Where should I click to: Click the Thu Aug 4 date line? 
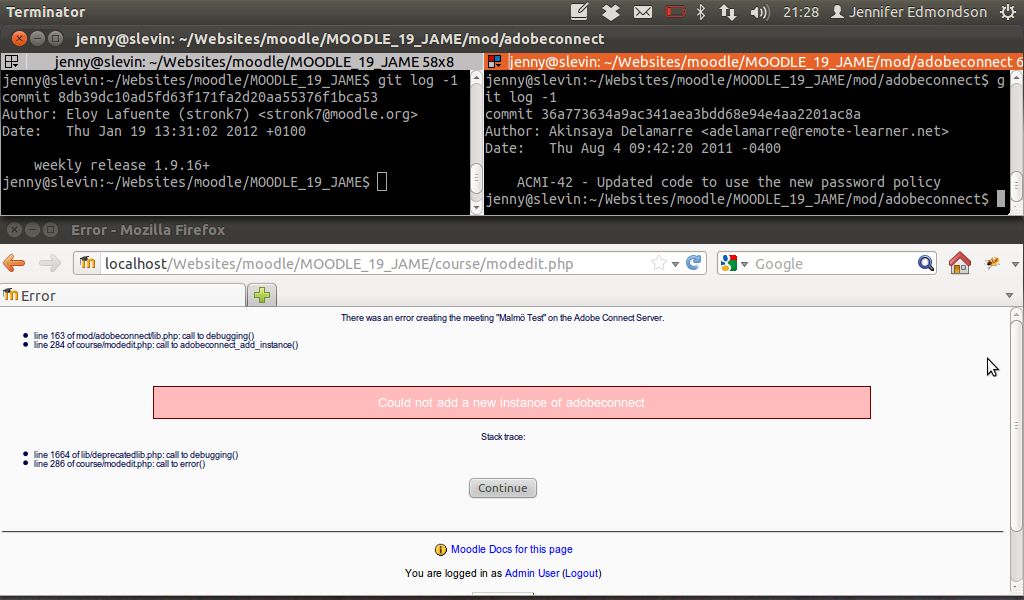pyautogui.click(x=633, y=148)
